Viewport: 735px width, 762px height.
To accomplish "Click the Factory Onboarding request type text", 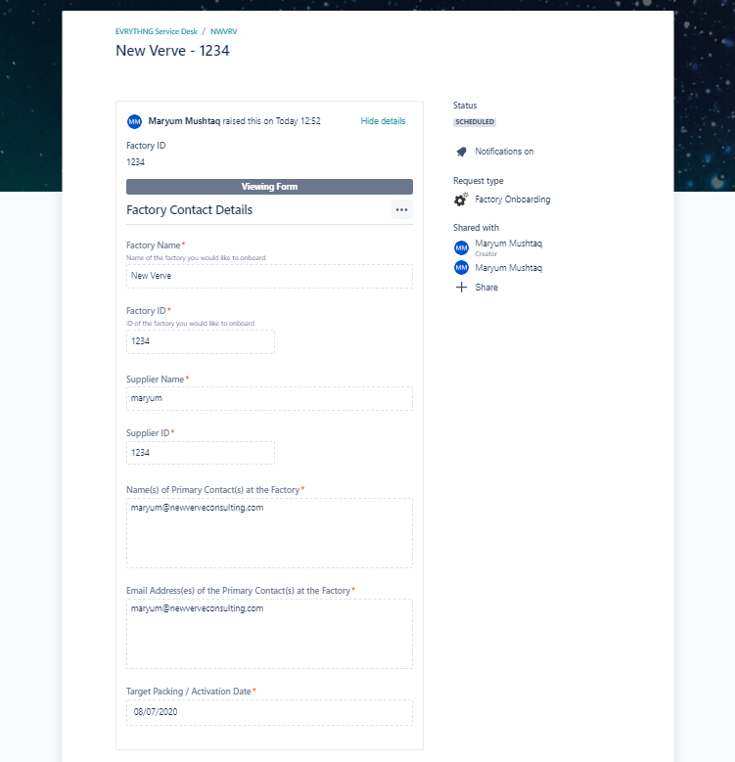I will tap(512, 200).
